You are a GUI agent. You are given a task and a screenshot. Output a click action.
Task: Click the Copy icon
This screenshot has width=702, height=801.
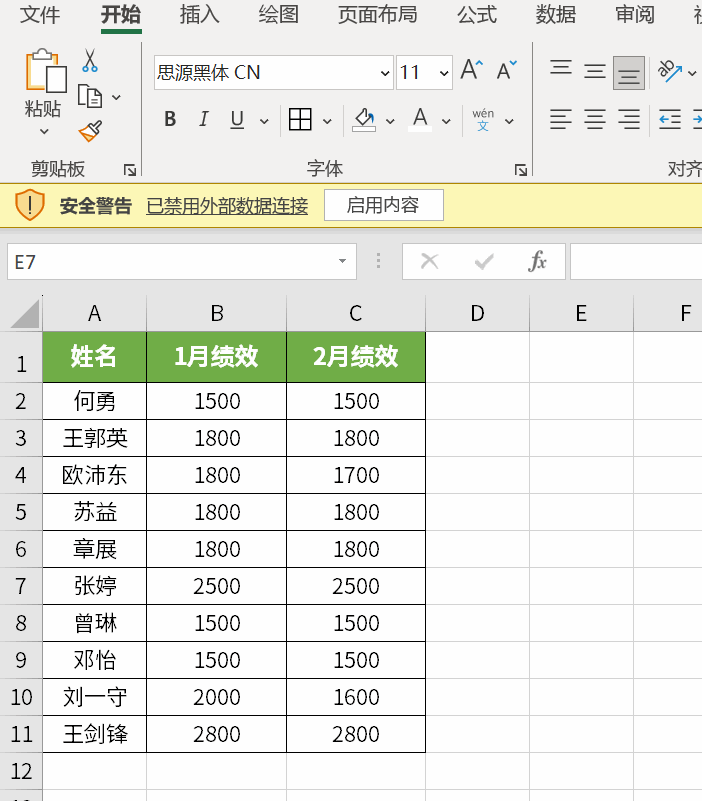90,96
